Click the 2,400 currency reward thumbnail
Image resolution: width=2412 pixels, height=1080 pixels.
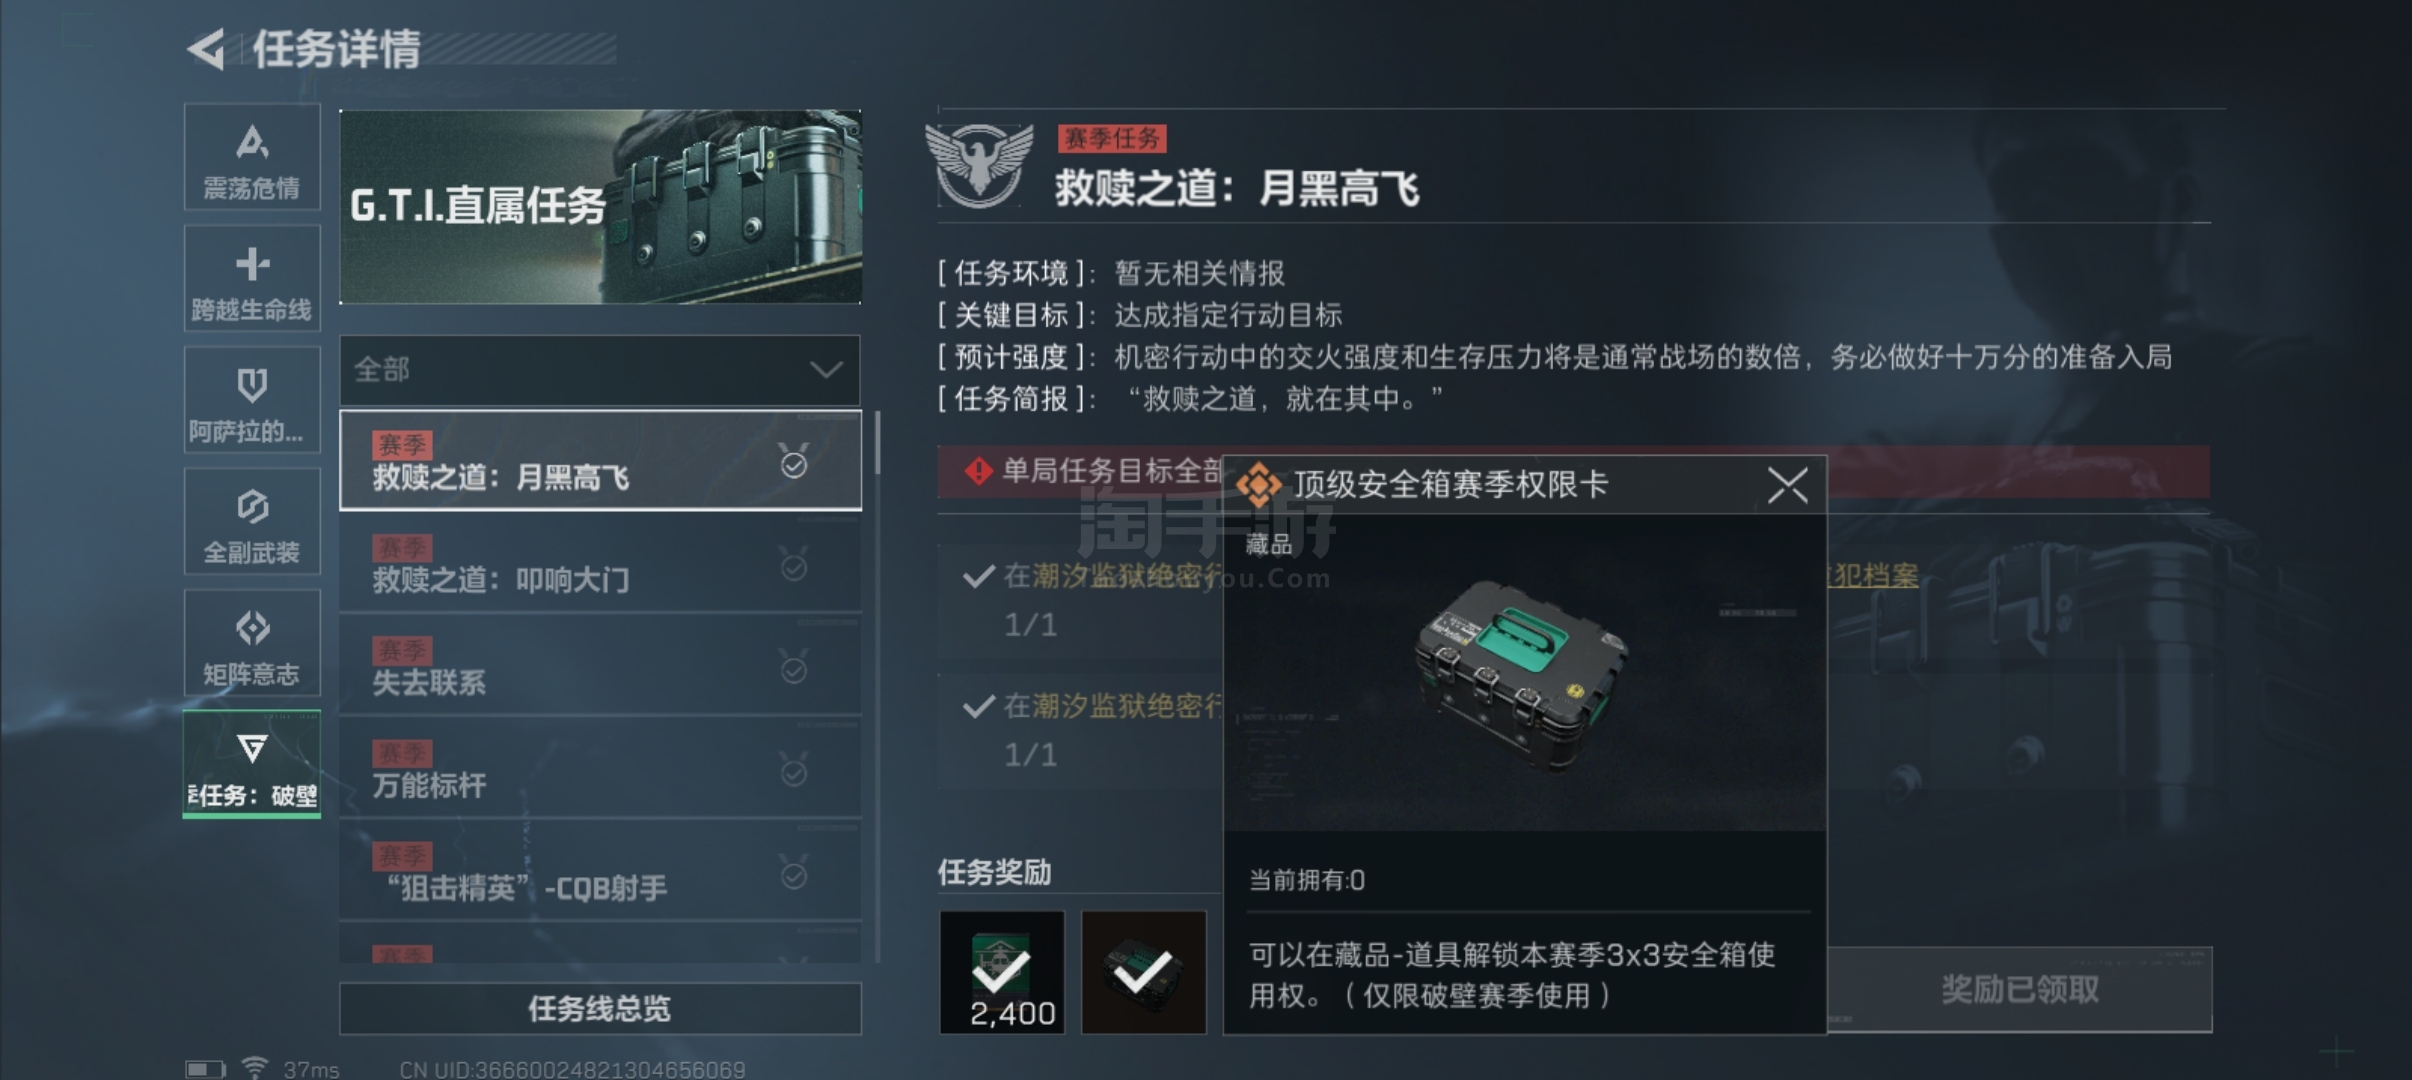(1002, 972)
